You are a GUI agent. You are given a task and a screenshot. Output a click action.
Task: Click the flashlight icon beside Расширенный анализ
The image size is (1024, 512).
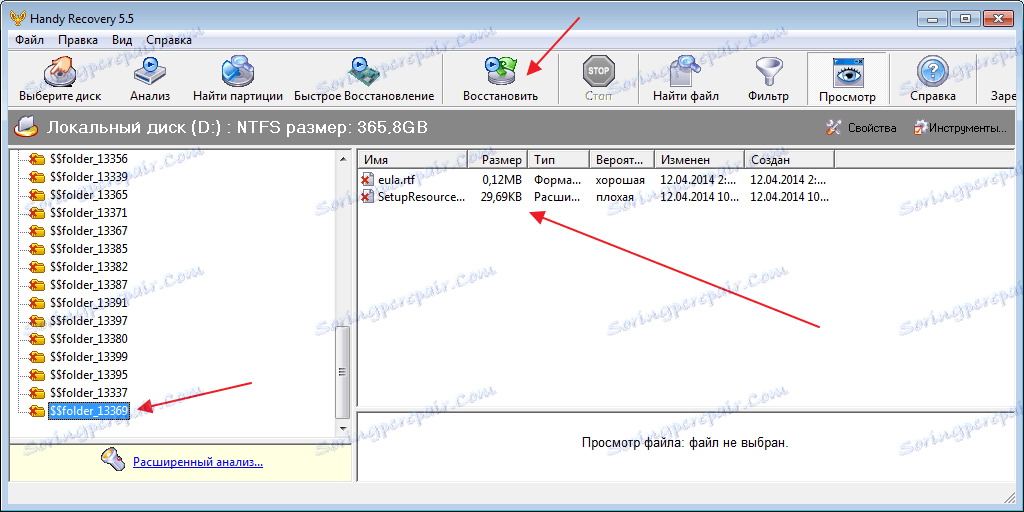click(112, 460)
